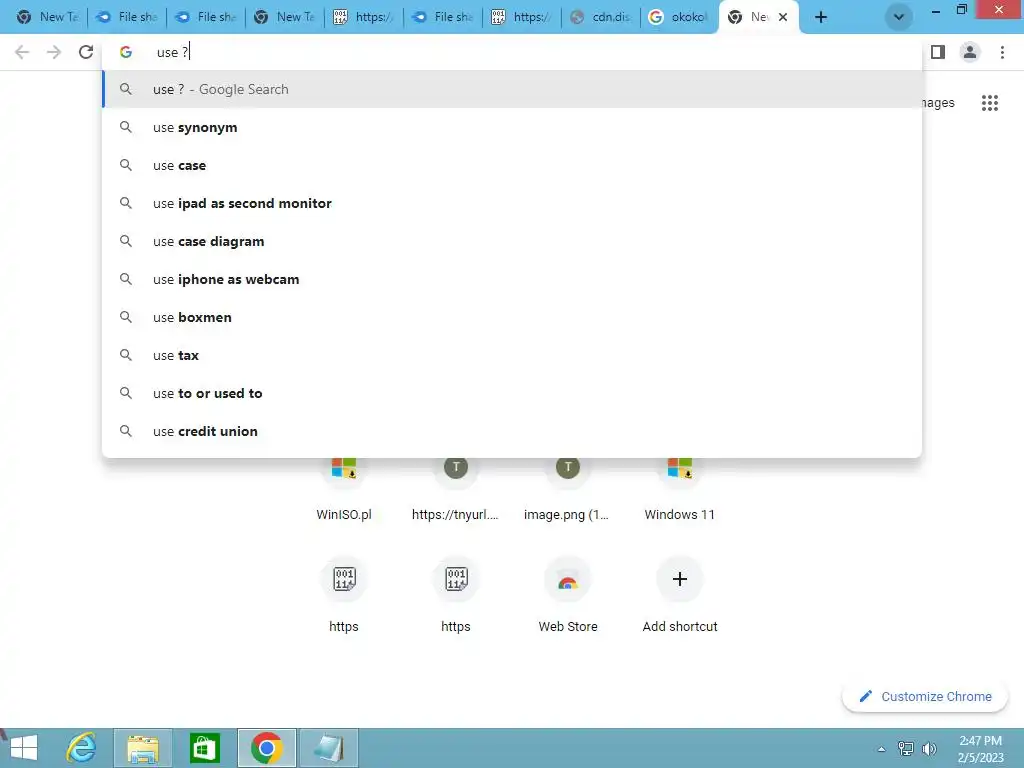This screenshot has width=1024, height=768.
Task: Open the network tray icon
Action: [905, 748]
